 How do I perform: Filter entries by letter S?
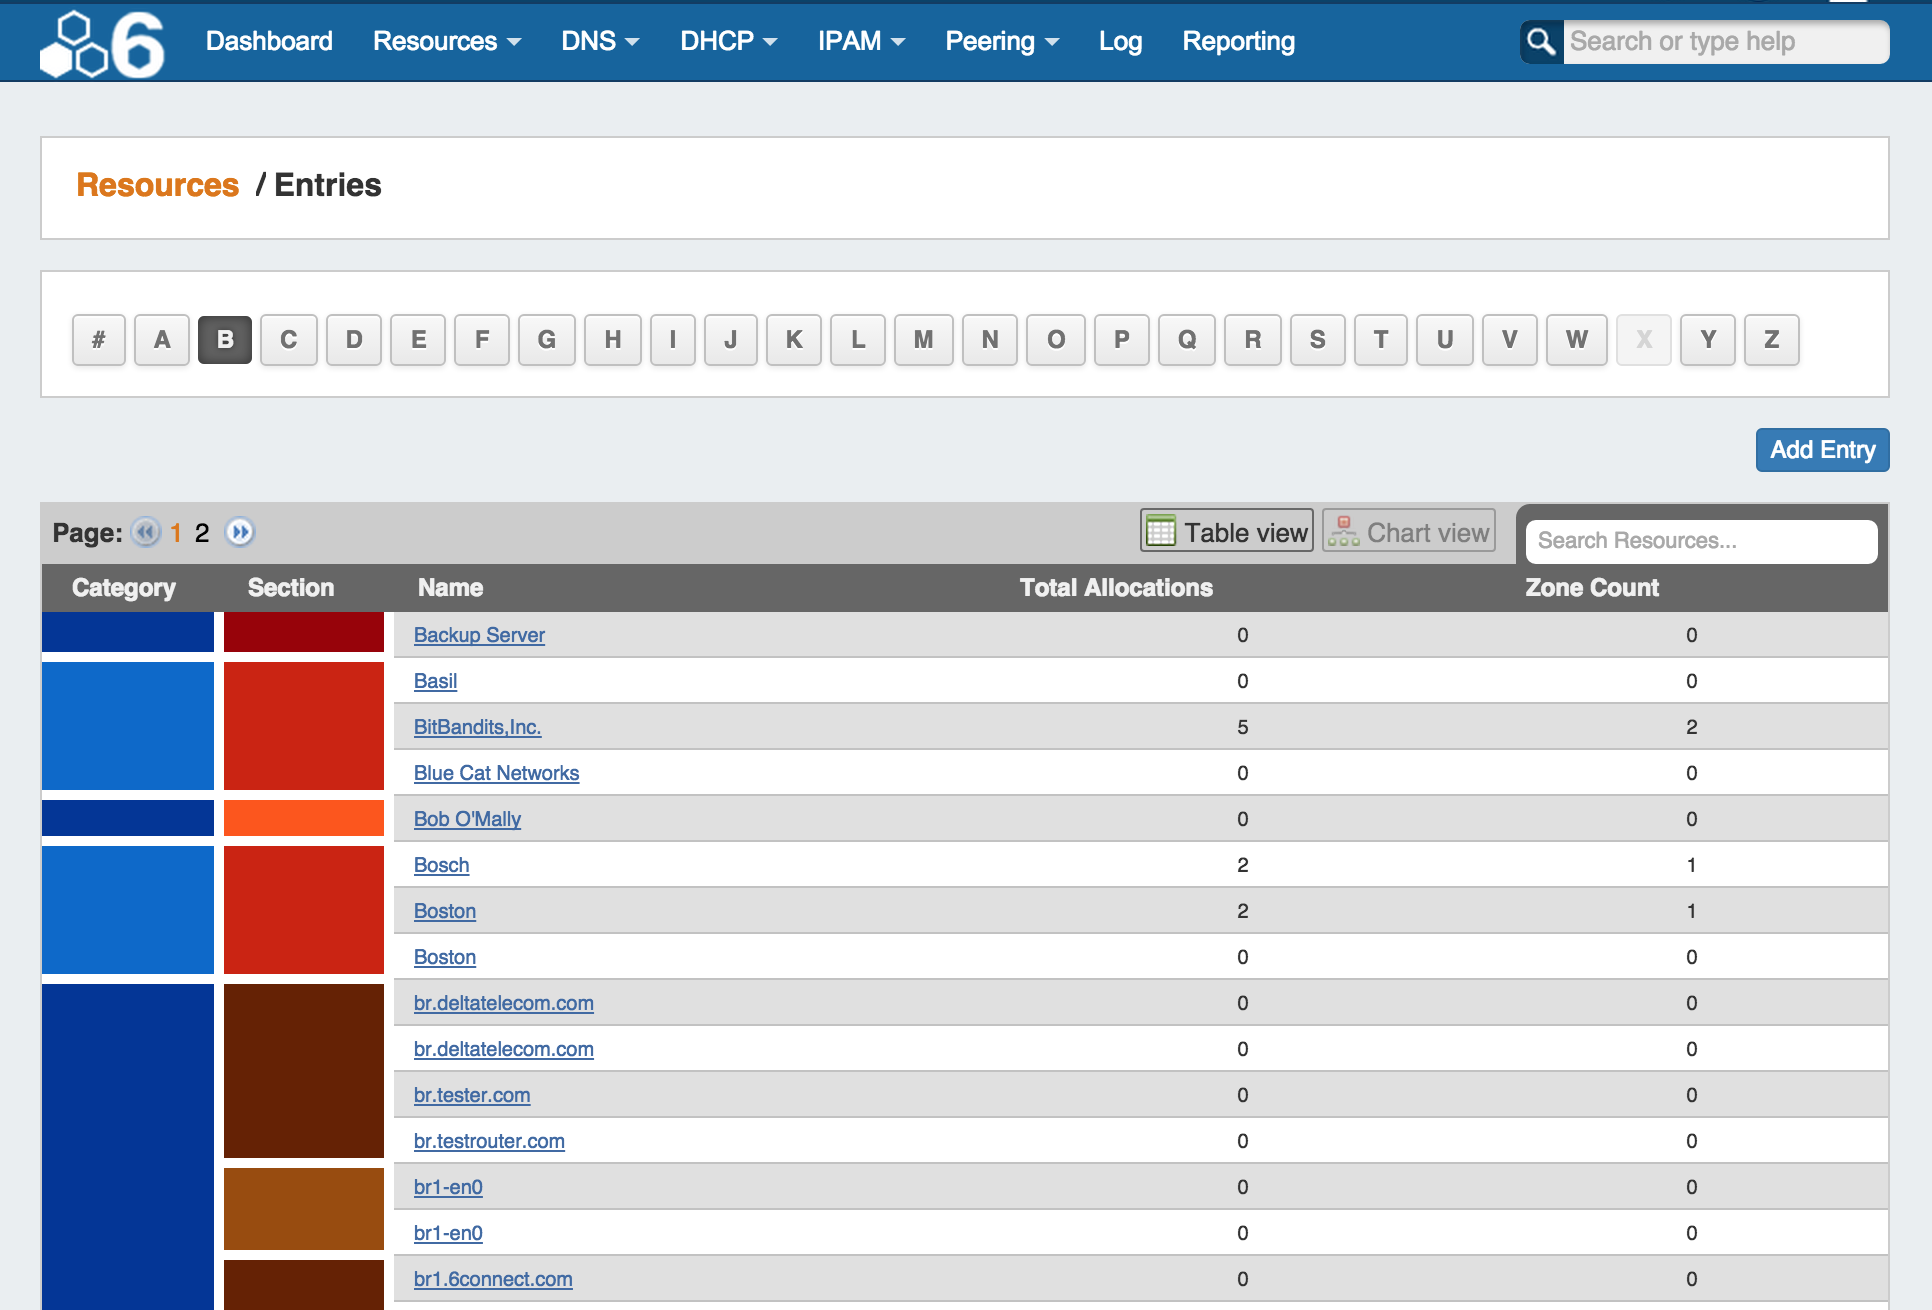[x=1318, y=340]
